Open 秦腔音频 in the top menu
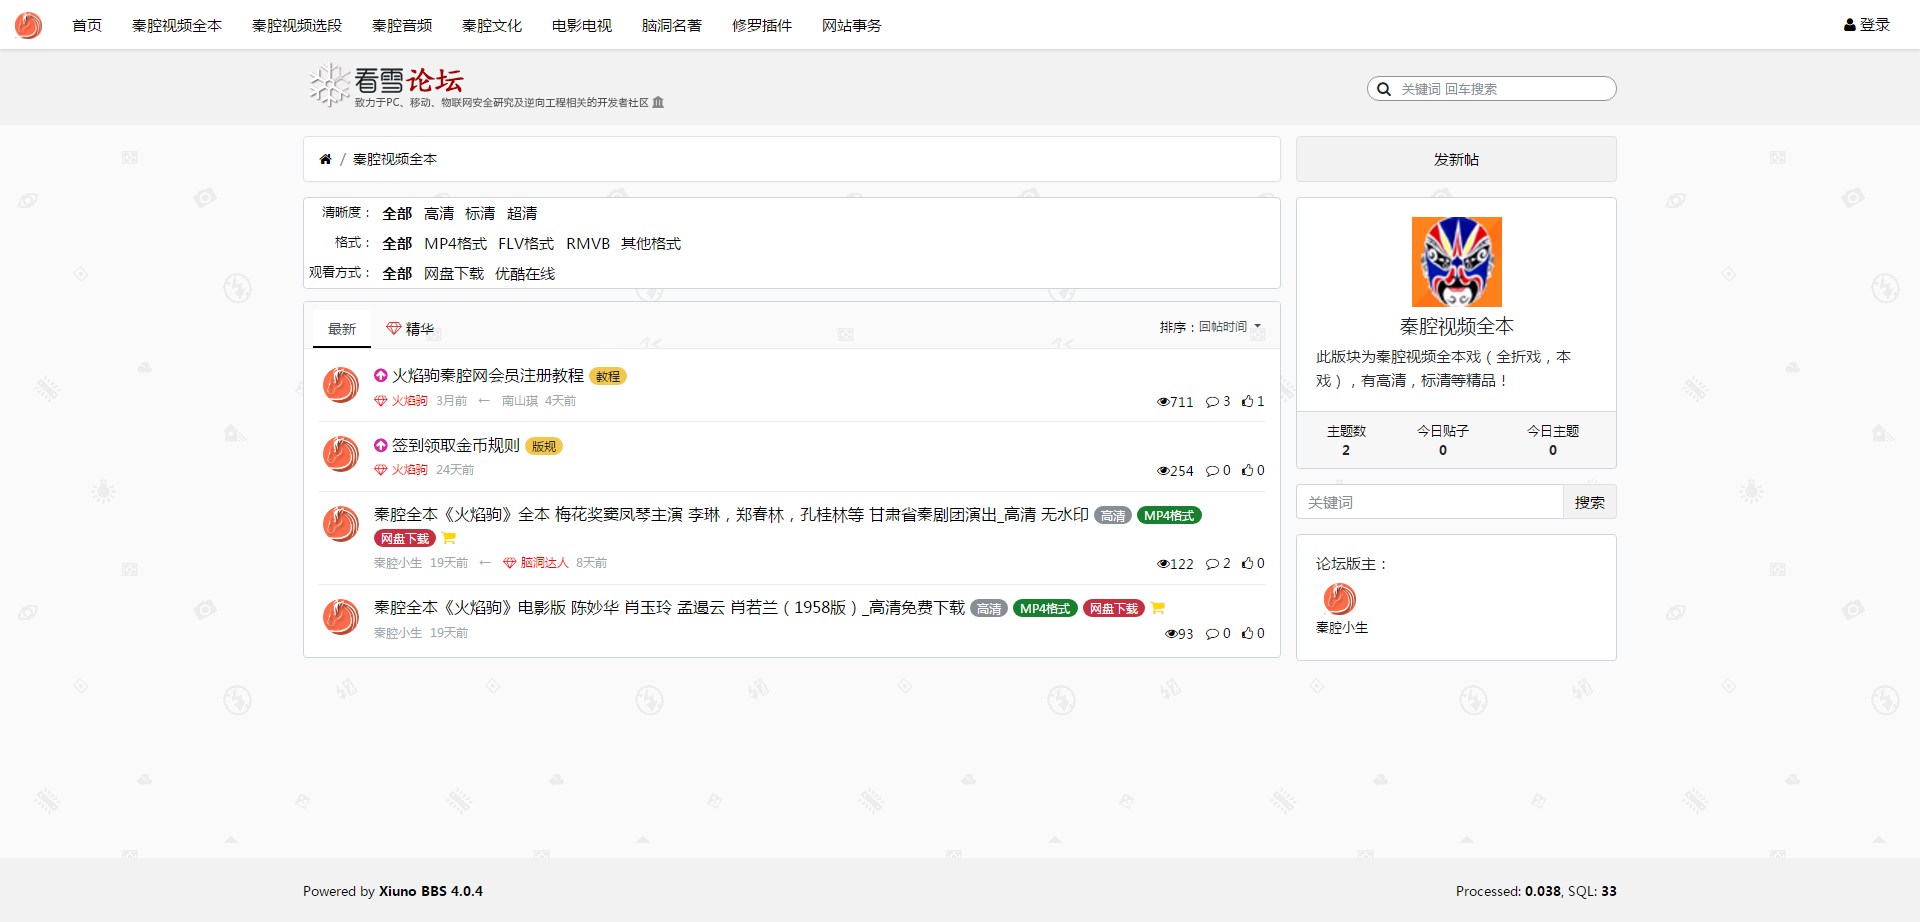The height and width of the screenshot is (922, 1920). pyautogui.click(x=402, y=25)
